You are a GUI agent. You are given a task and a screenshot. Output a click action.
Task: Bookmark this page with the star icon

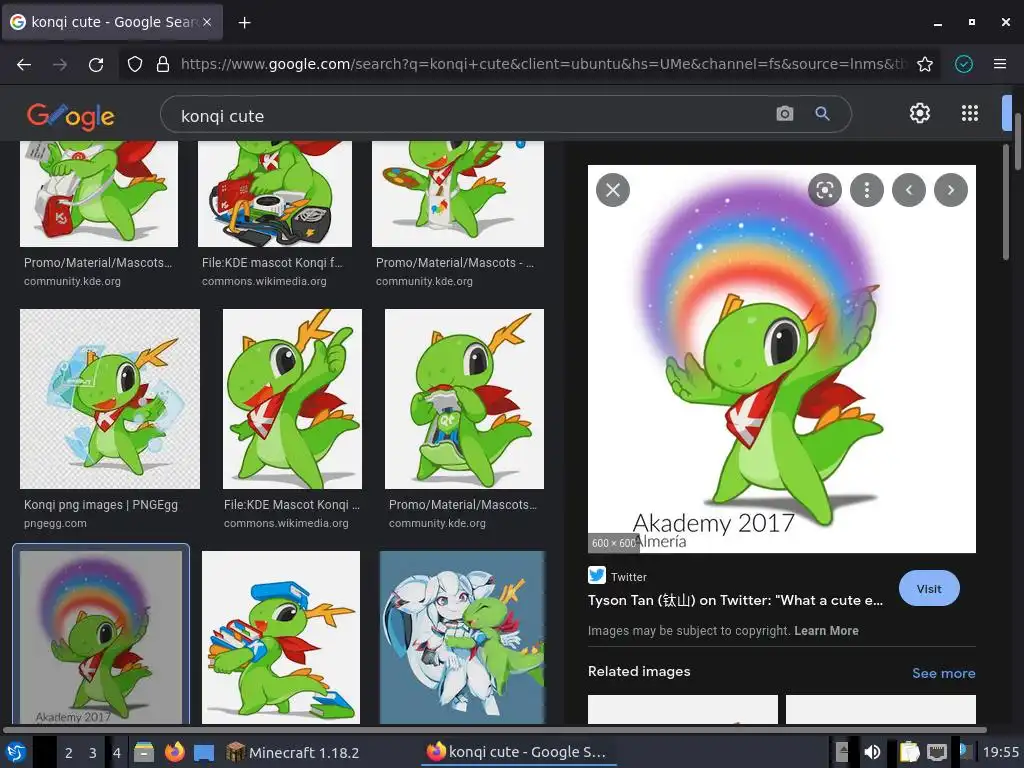click(x=925, y=64)
